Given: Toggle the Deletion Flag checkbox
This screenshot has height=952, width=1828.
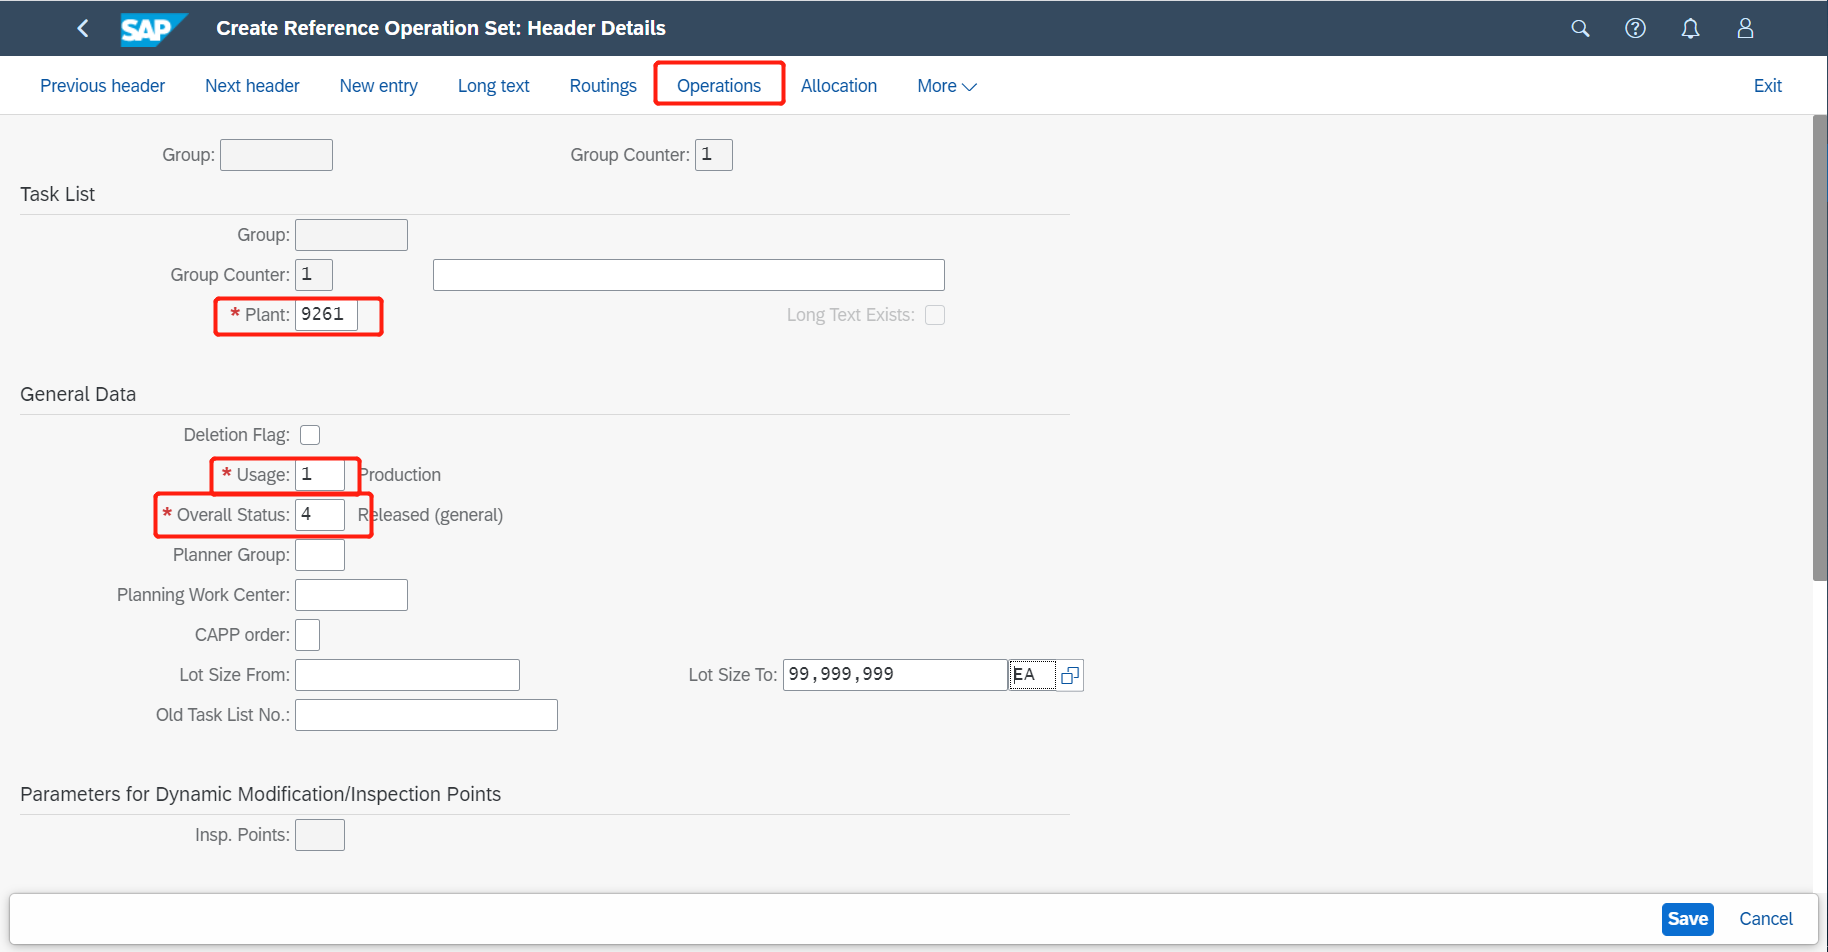Looking at the screenshot, I should click(x=310, y=434).
